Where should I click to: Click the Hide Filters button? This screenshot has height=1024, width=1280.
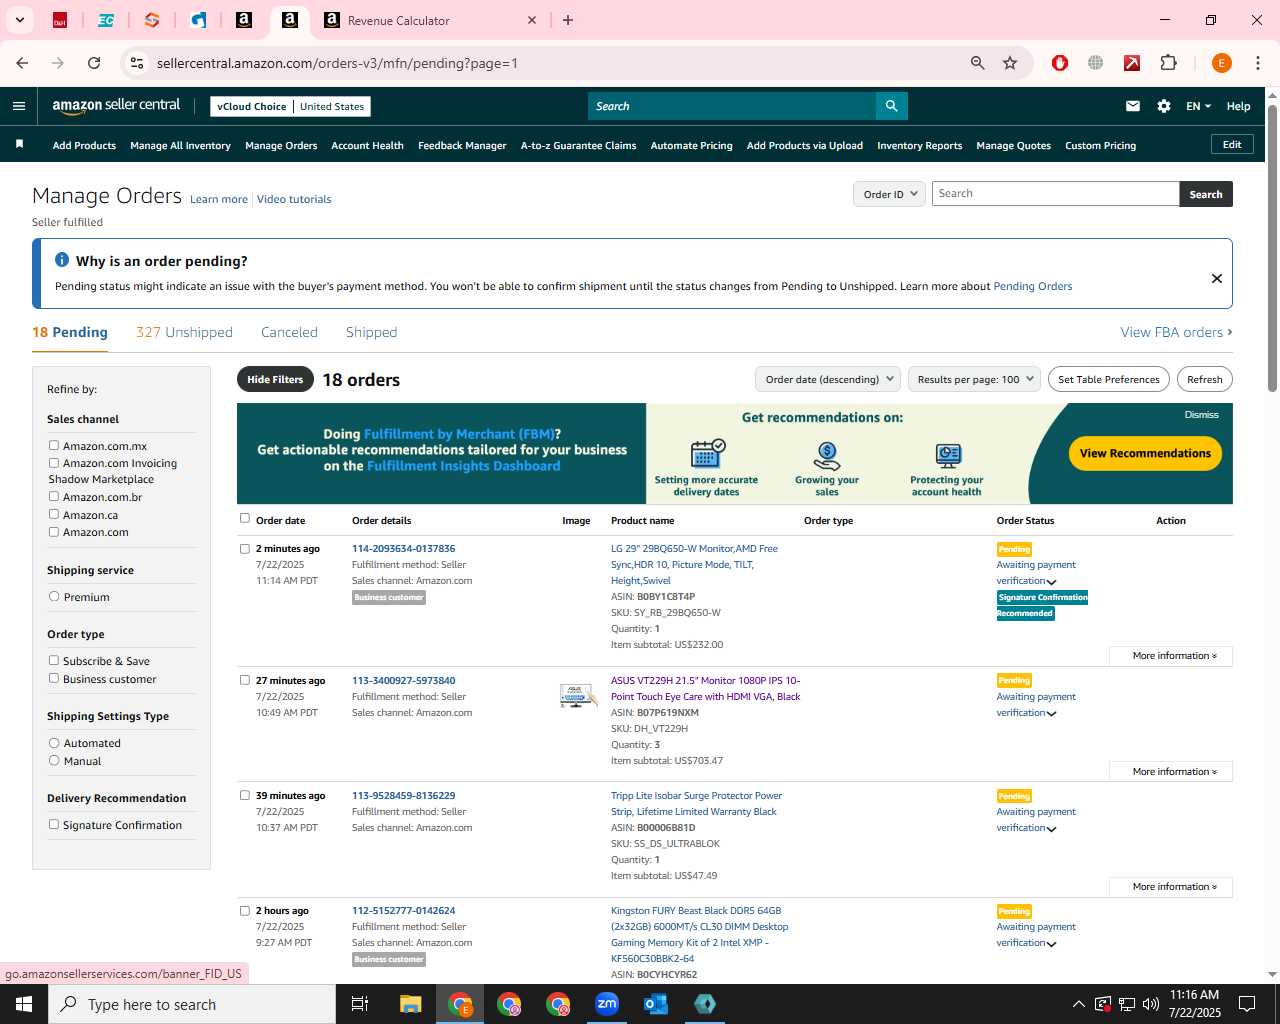(x=275, y=379)
